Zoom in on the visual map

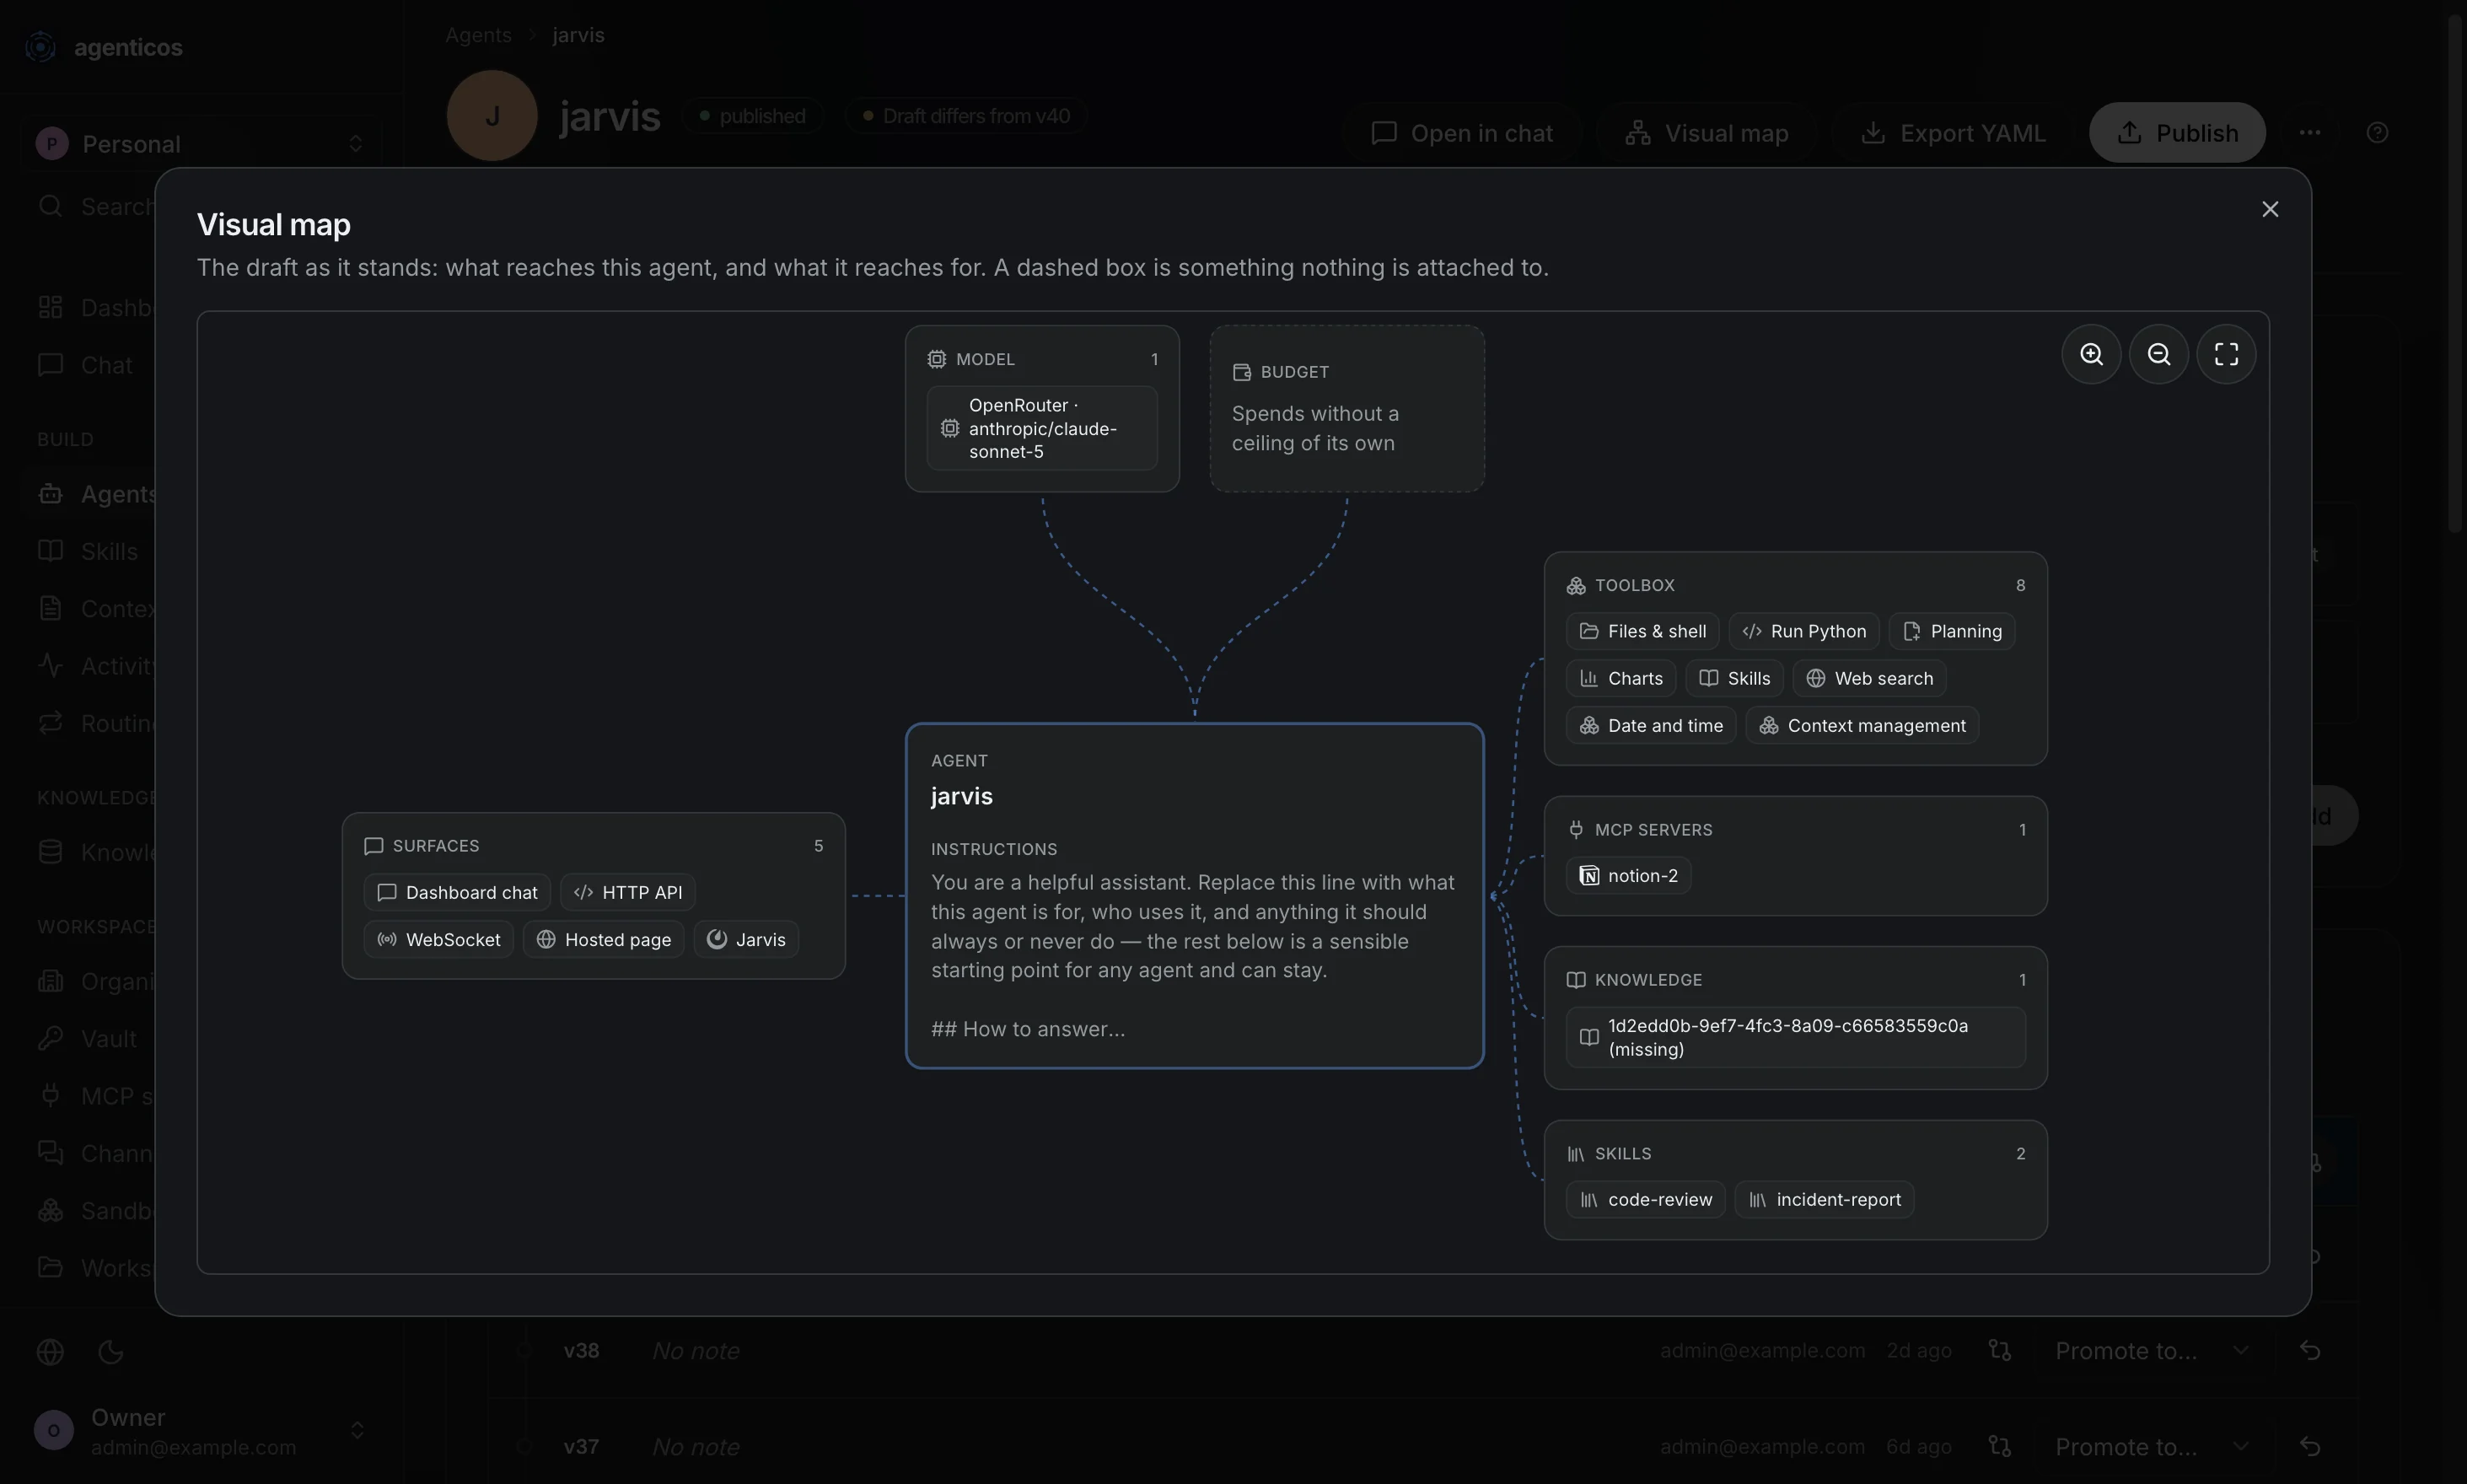tap(2091, 354)
